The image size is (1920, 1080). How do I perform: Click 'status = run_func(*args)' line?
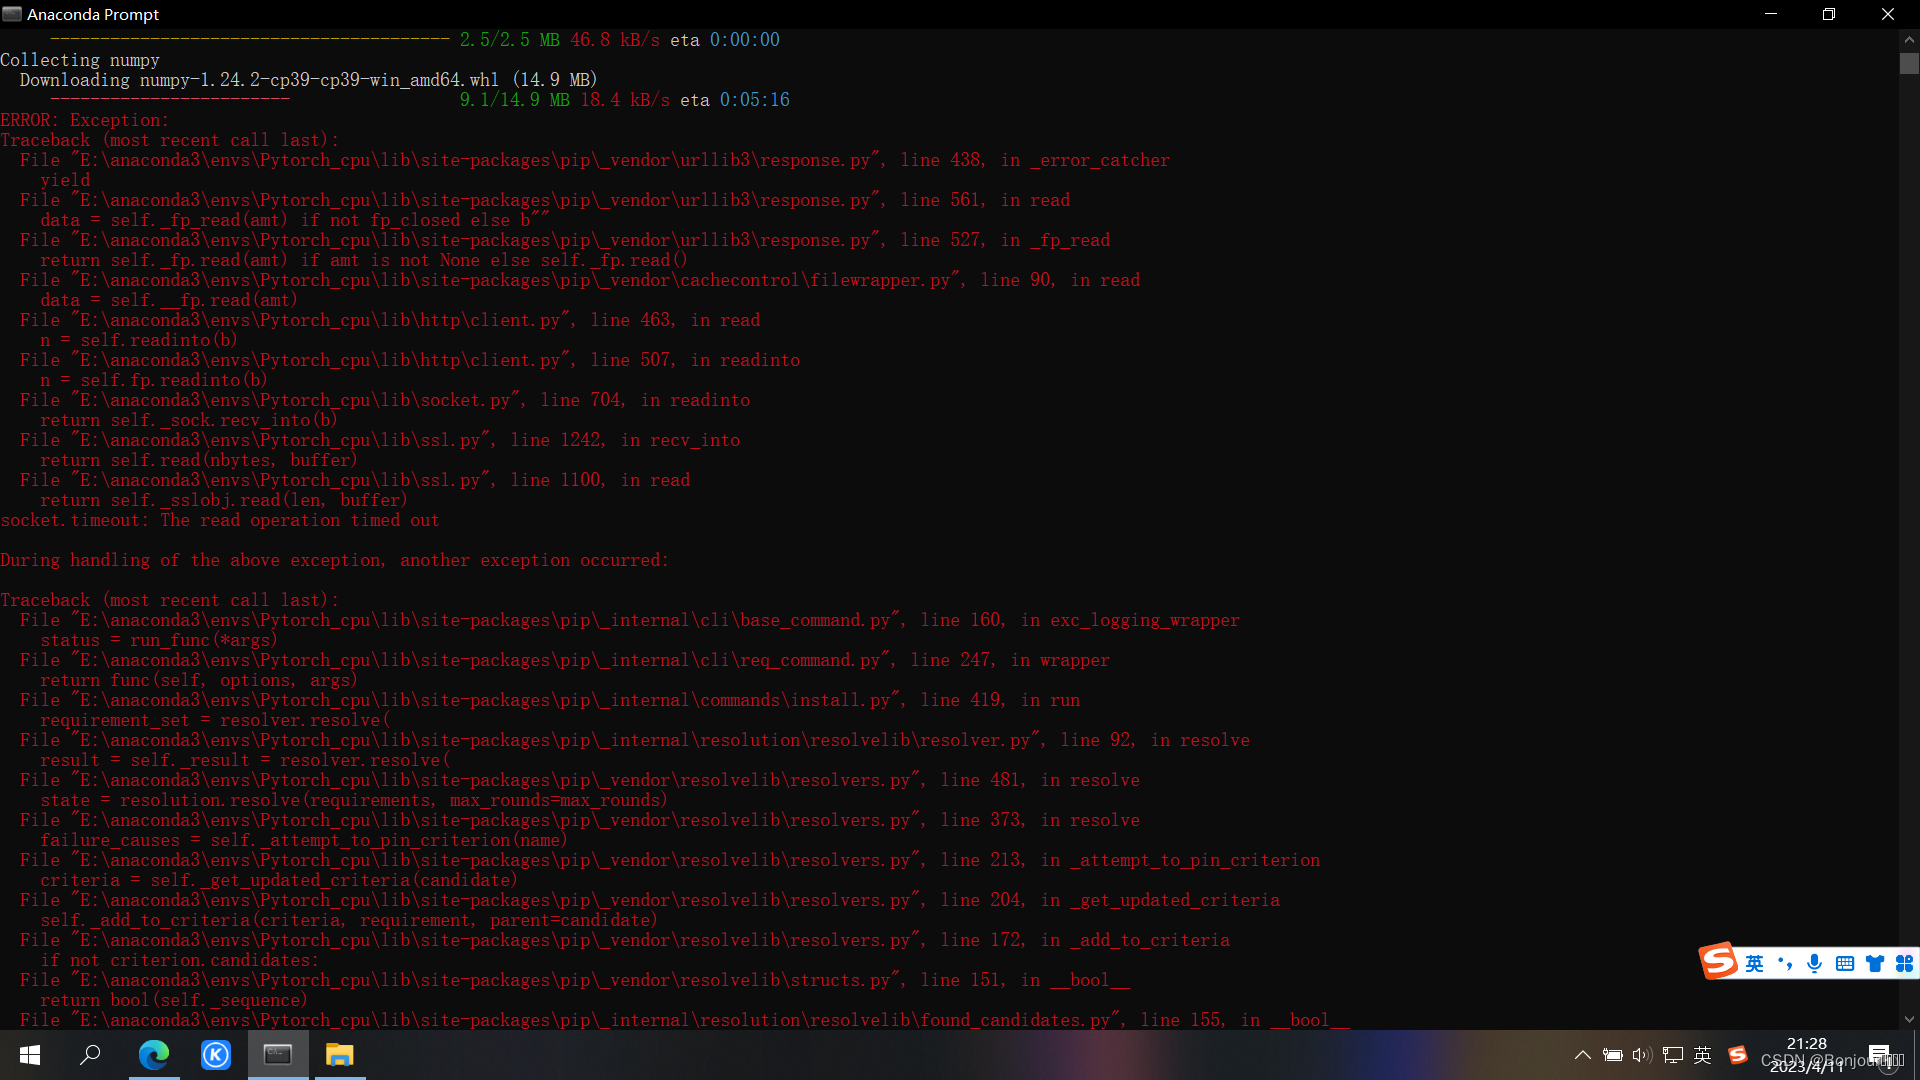tap(159, 640)
